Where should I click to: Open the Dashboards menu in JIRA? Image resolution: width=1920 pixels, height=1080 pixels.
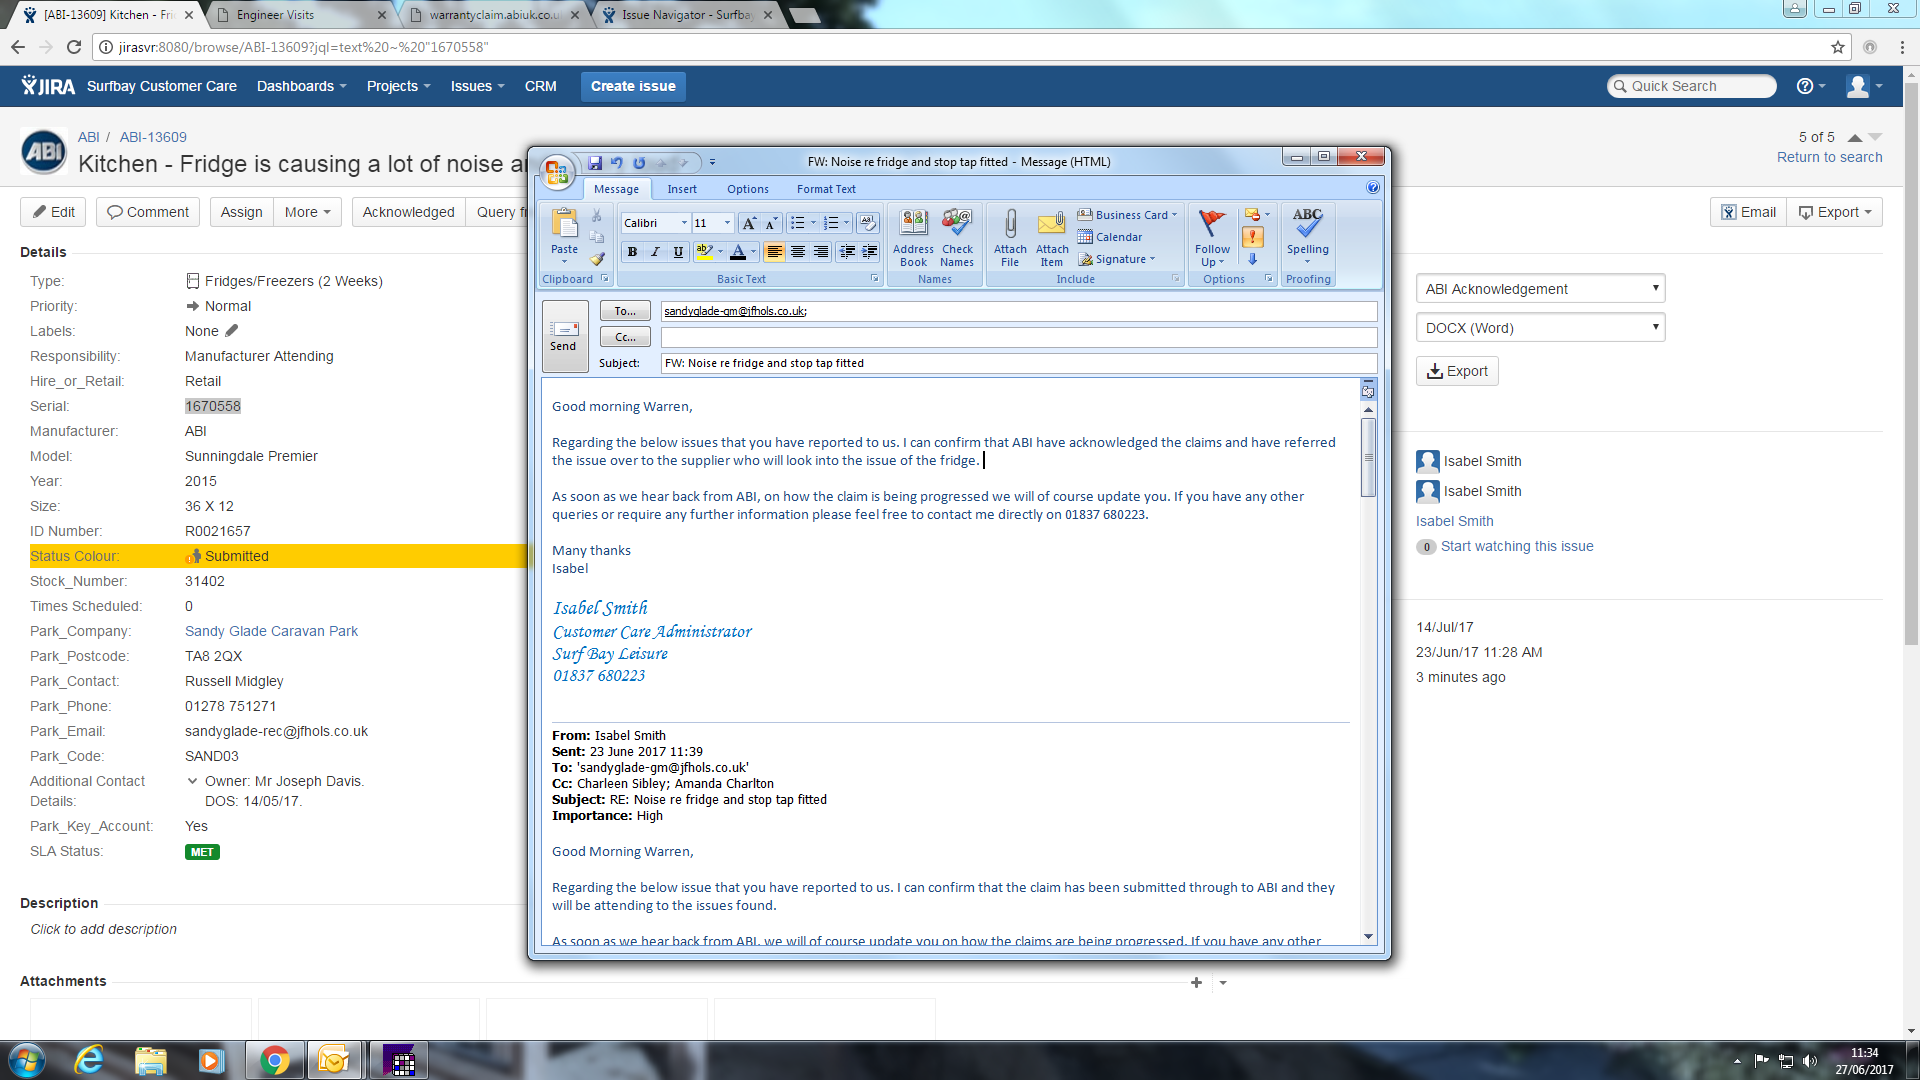(301, 86)
